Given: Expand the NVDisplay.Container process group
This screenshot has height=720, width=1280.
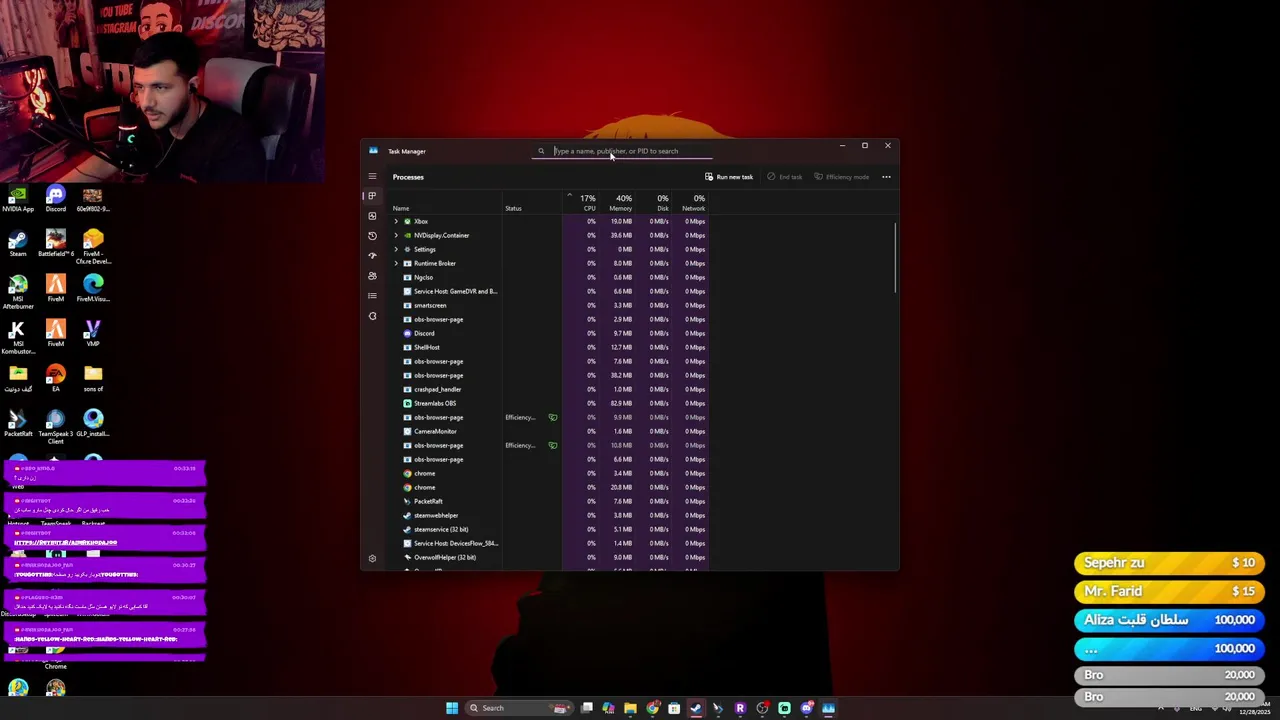Looking at the screenshot, I should (x=396, y=235).
